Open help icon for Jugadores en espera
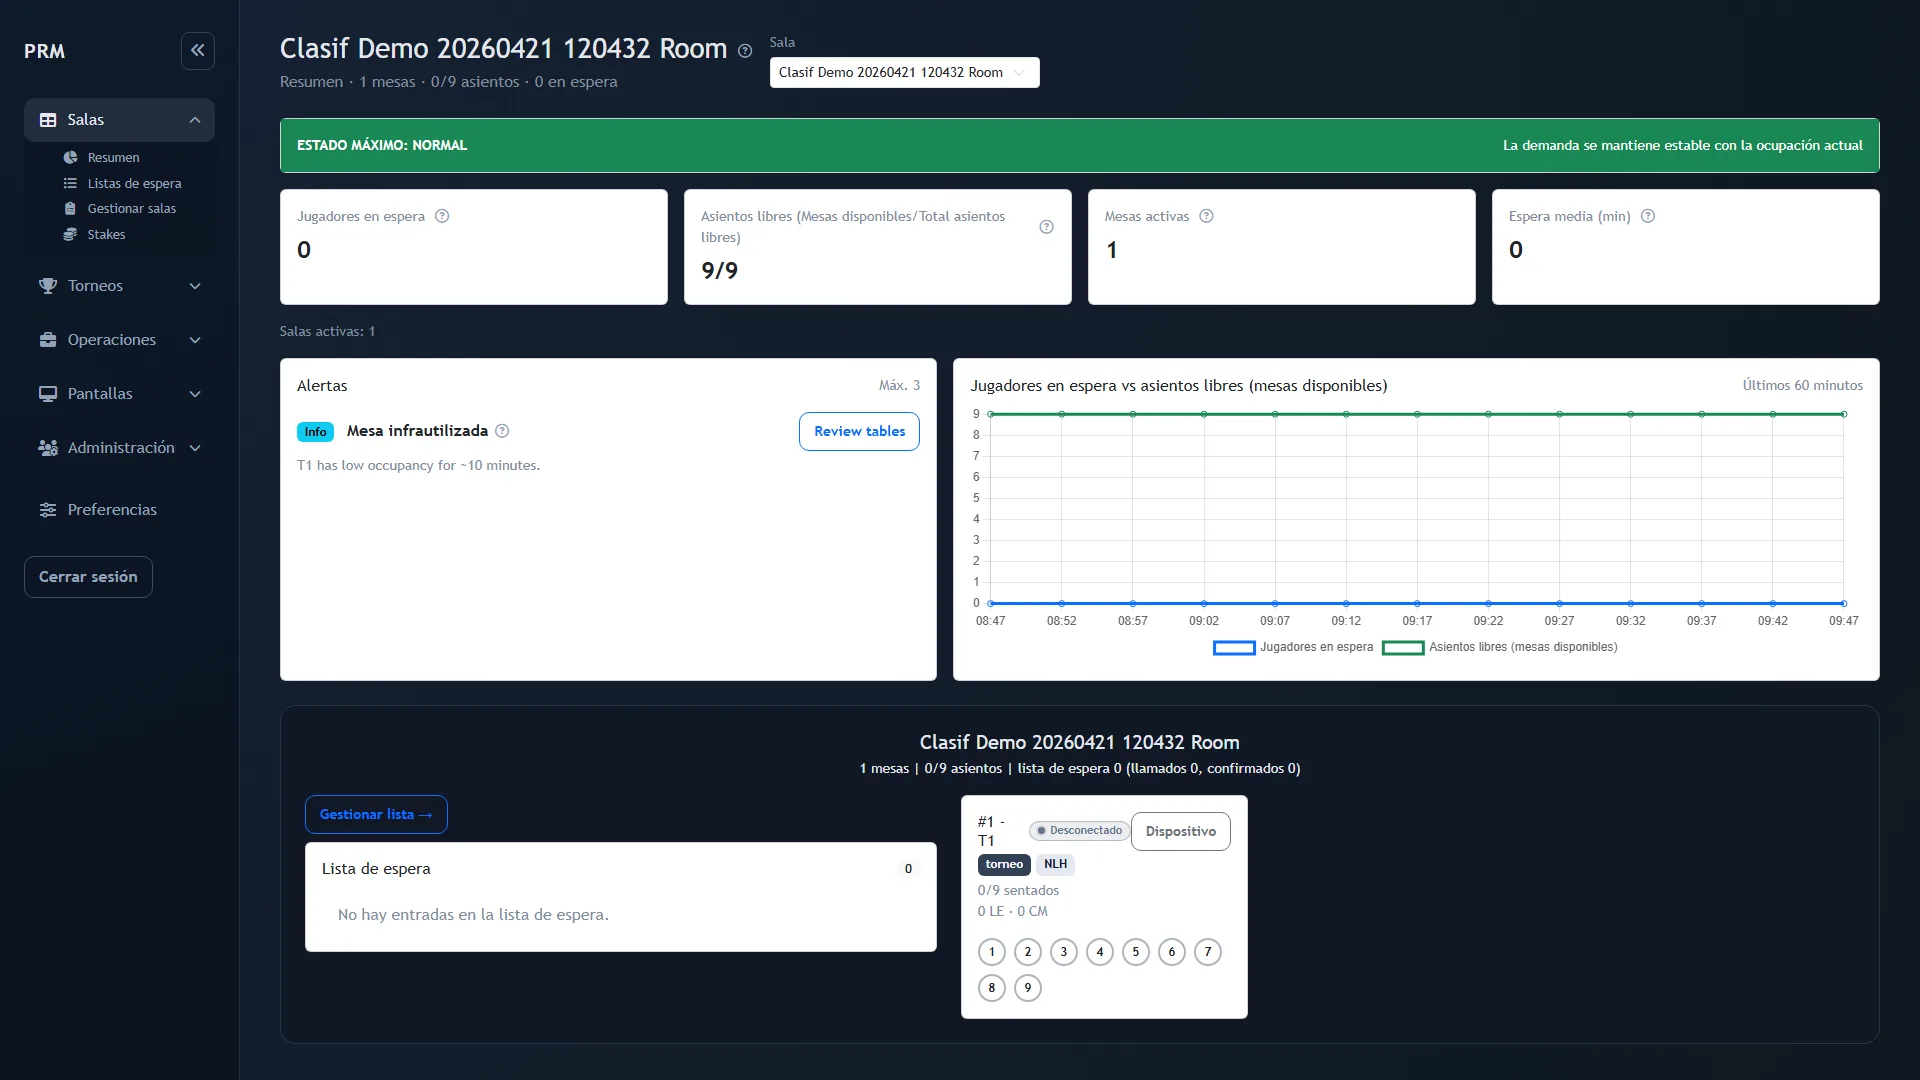 [442, 216]
